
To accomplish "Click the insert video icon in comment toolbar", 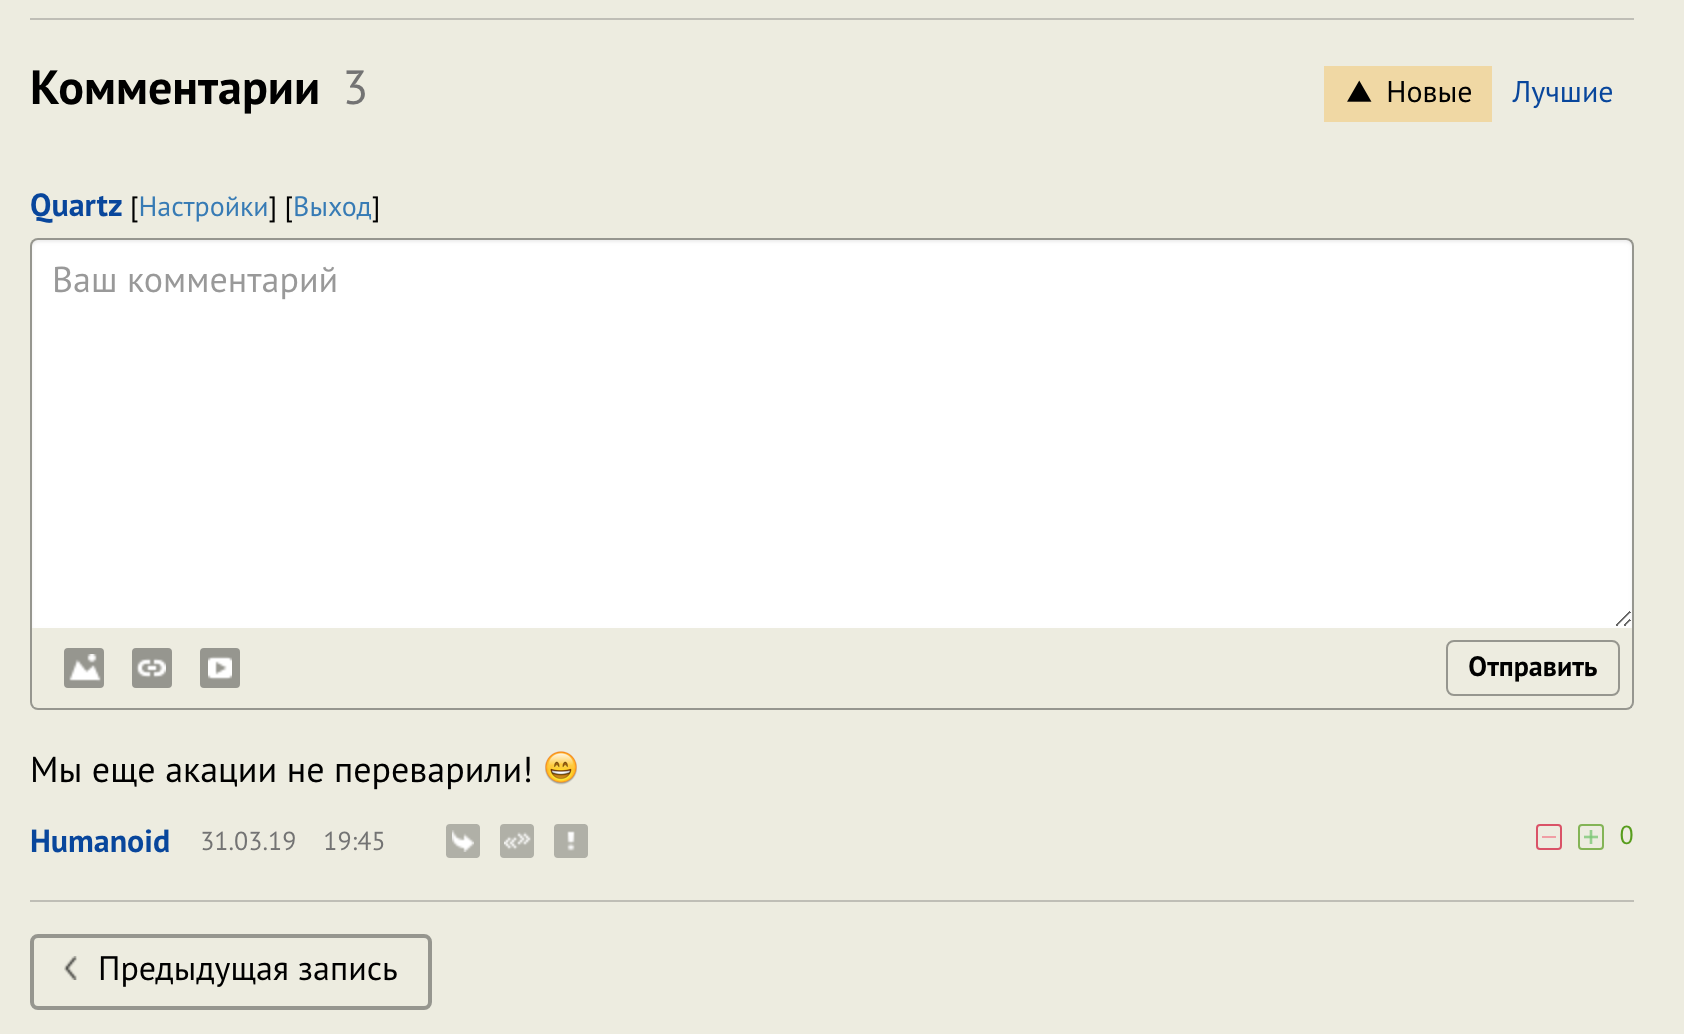I will 220,668.
